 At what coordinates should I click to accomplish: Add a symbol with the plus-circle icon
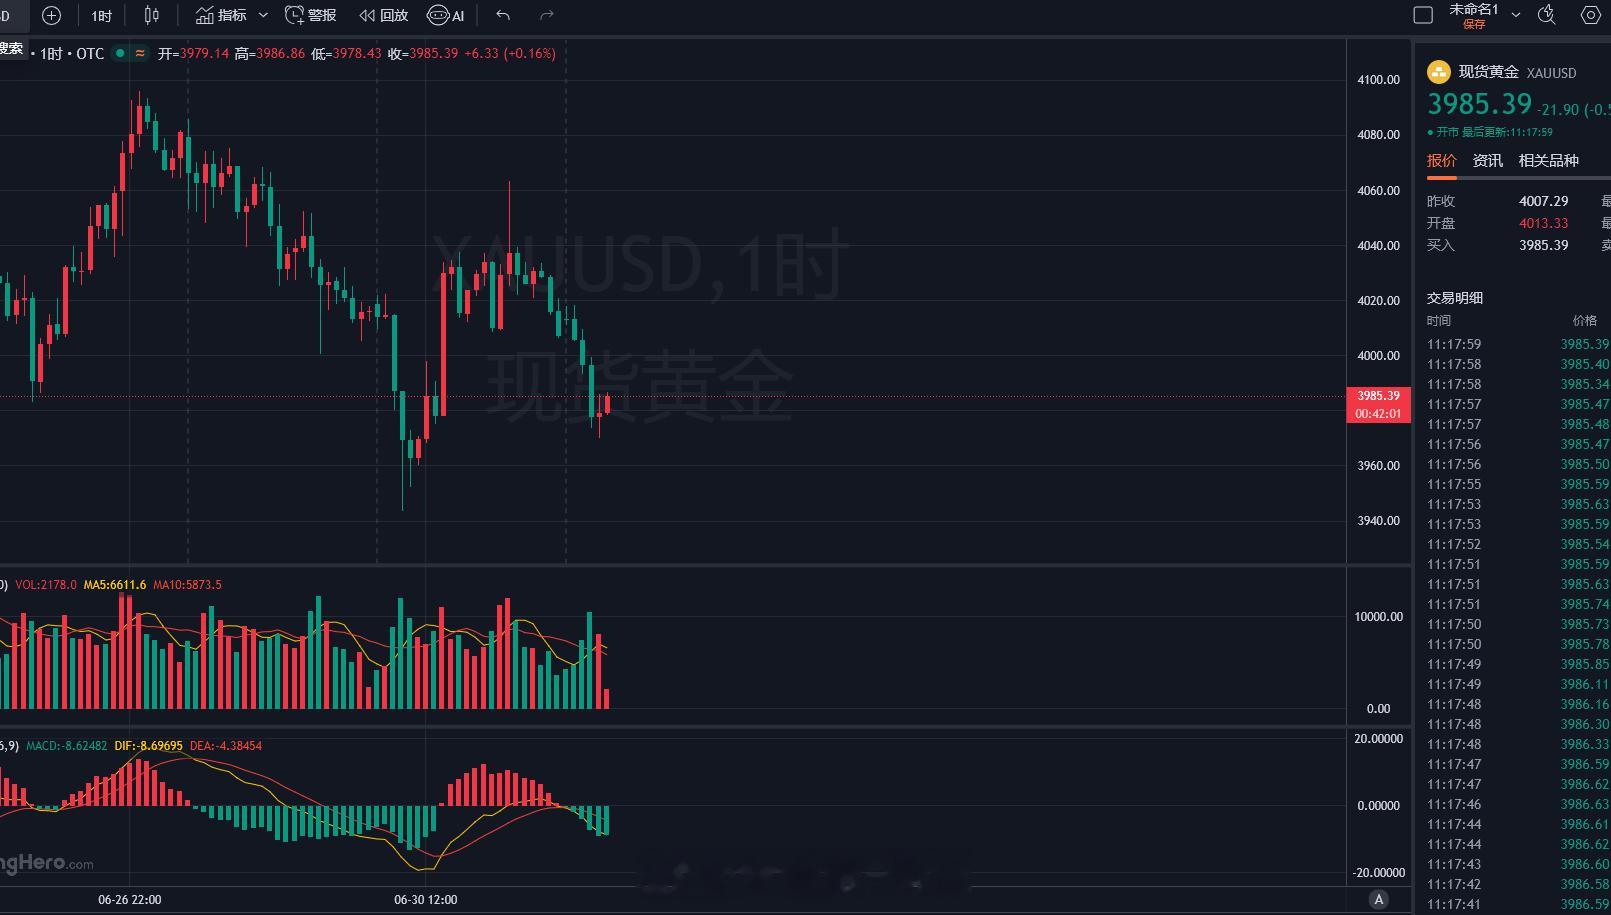coord(52,15)
